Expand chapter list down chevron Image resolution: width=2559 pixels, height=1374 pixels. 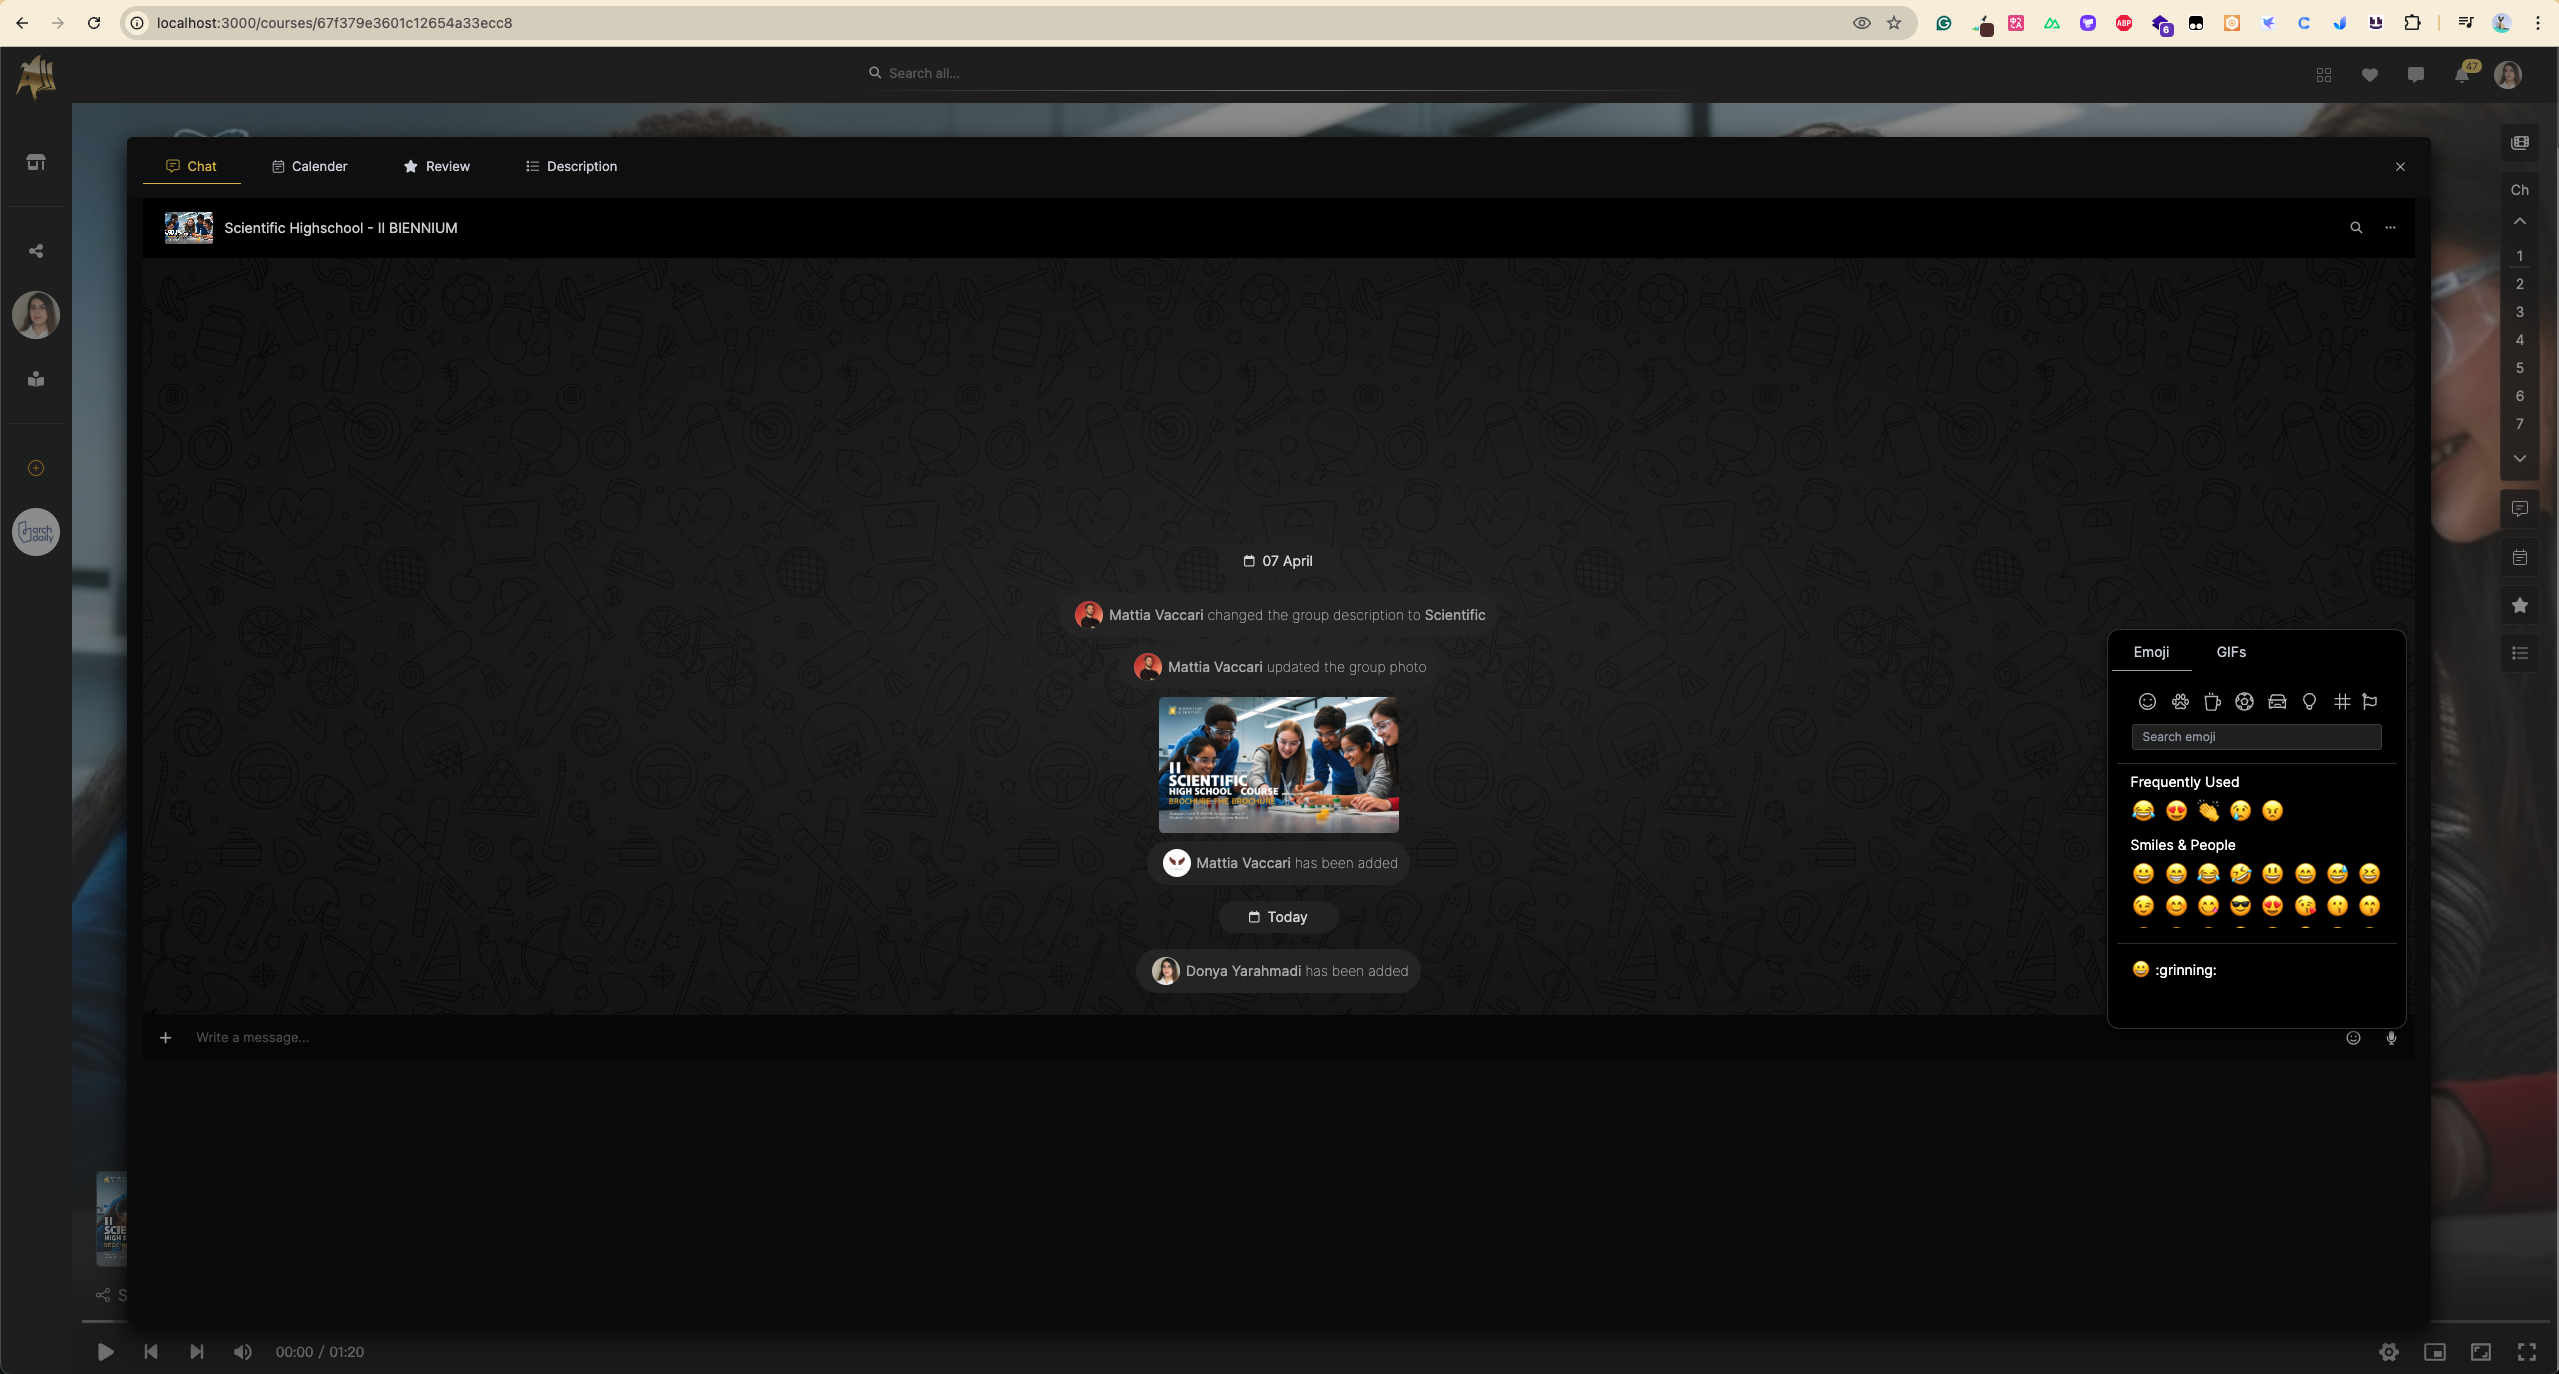coord(2520,459)
